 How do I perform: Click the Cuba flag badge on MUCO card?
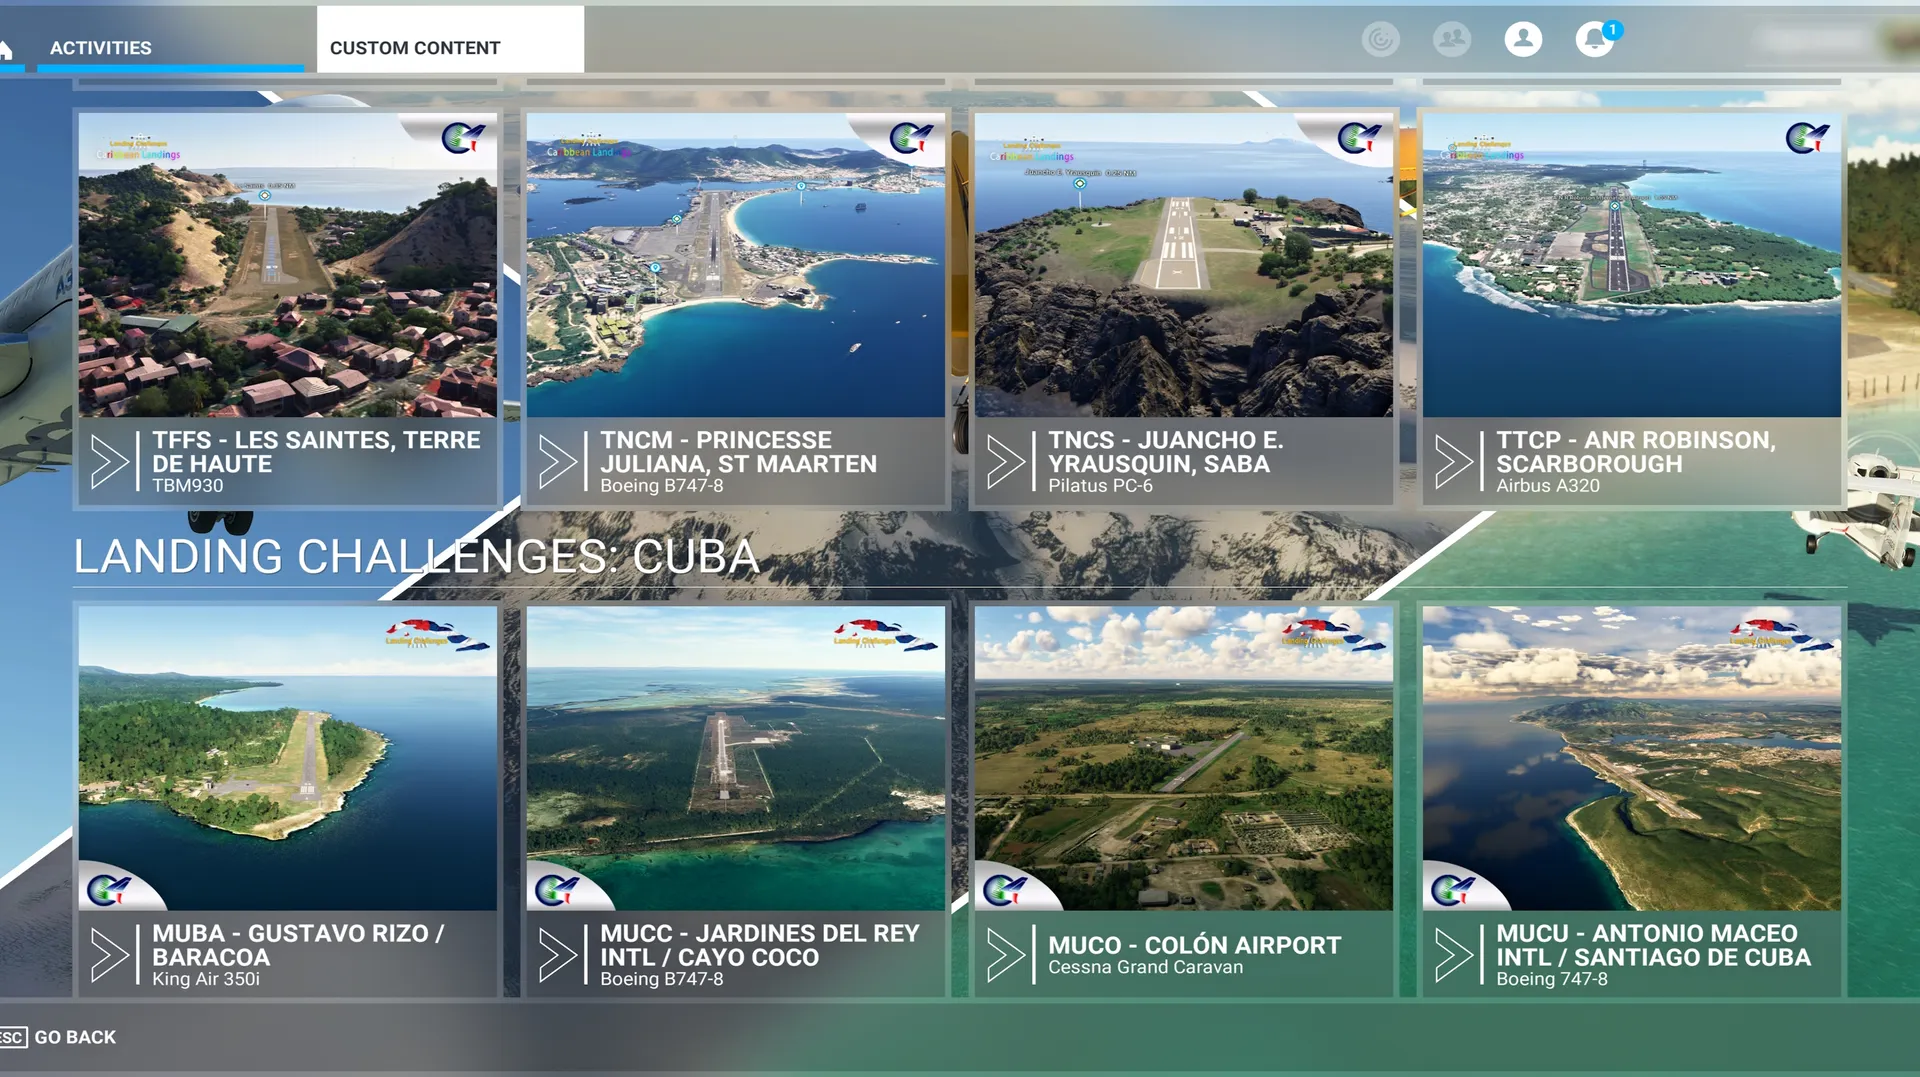tap(1334, 635)
